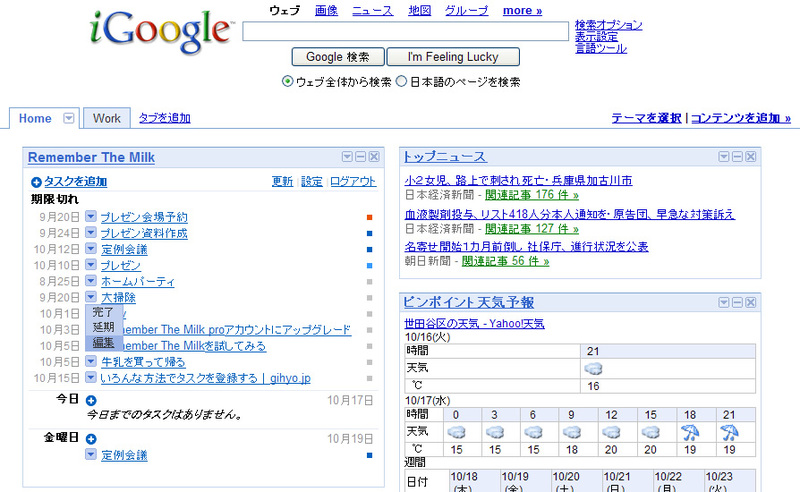800x492 pixels.
Task: Switch to the Work tab
Action: click(107, 118)
